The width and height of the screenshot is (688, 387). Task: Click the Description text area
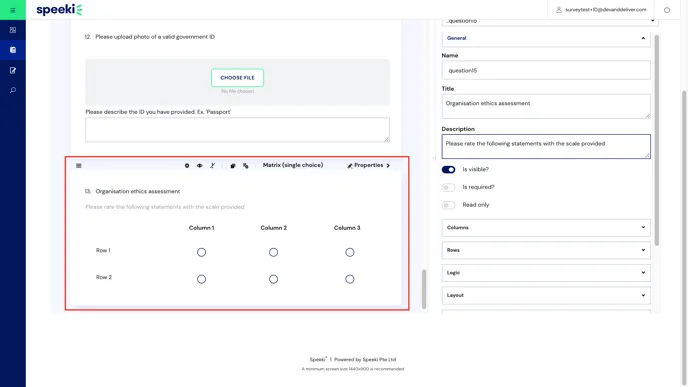point(546,147)
